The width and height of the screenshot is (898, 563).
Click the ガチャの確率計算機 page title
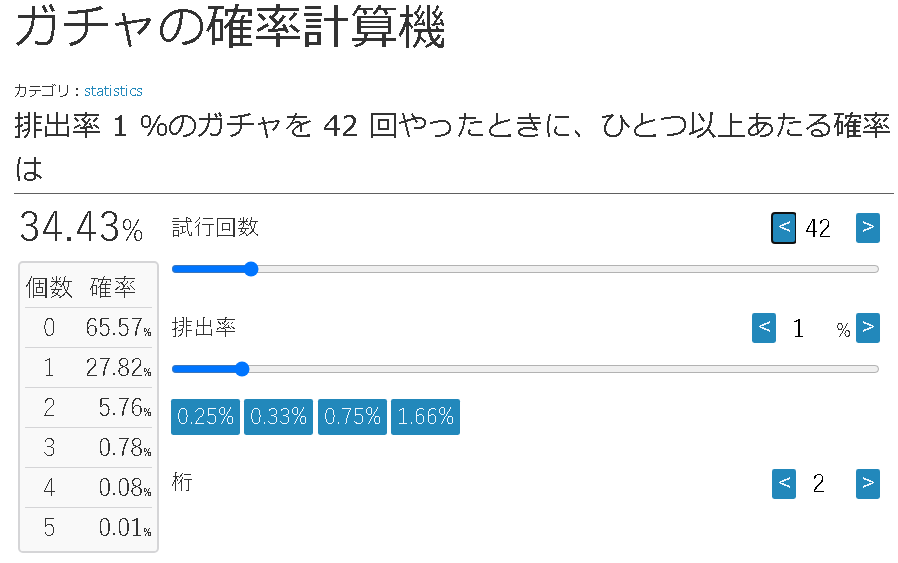pos(230,28)
